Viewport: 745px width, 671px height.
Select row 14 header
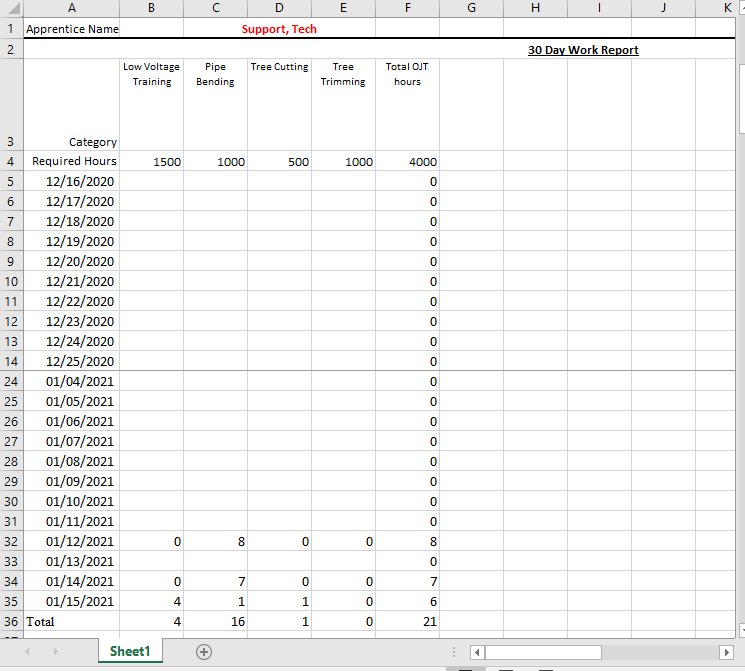click(11, 361)
